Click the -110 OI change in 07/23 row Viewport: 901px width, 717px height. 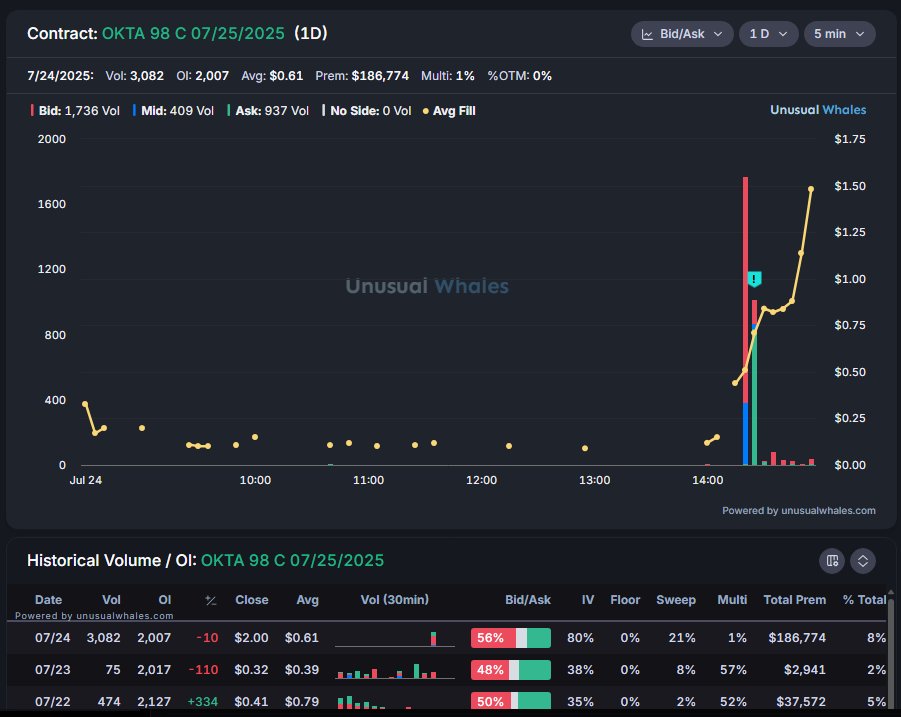click(203, 670)
